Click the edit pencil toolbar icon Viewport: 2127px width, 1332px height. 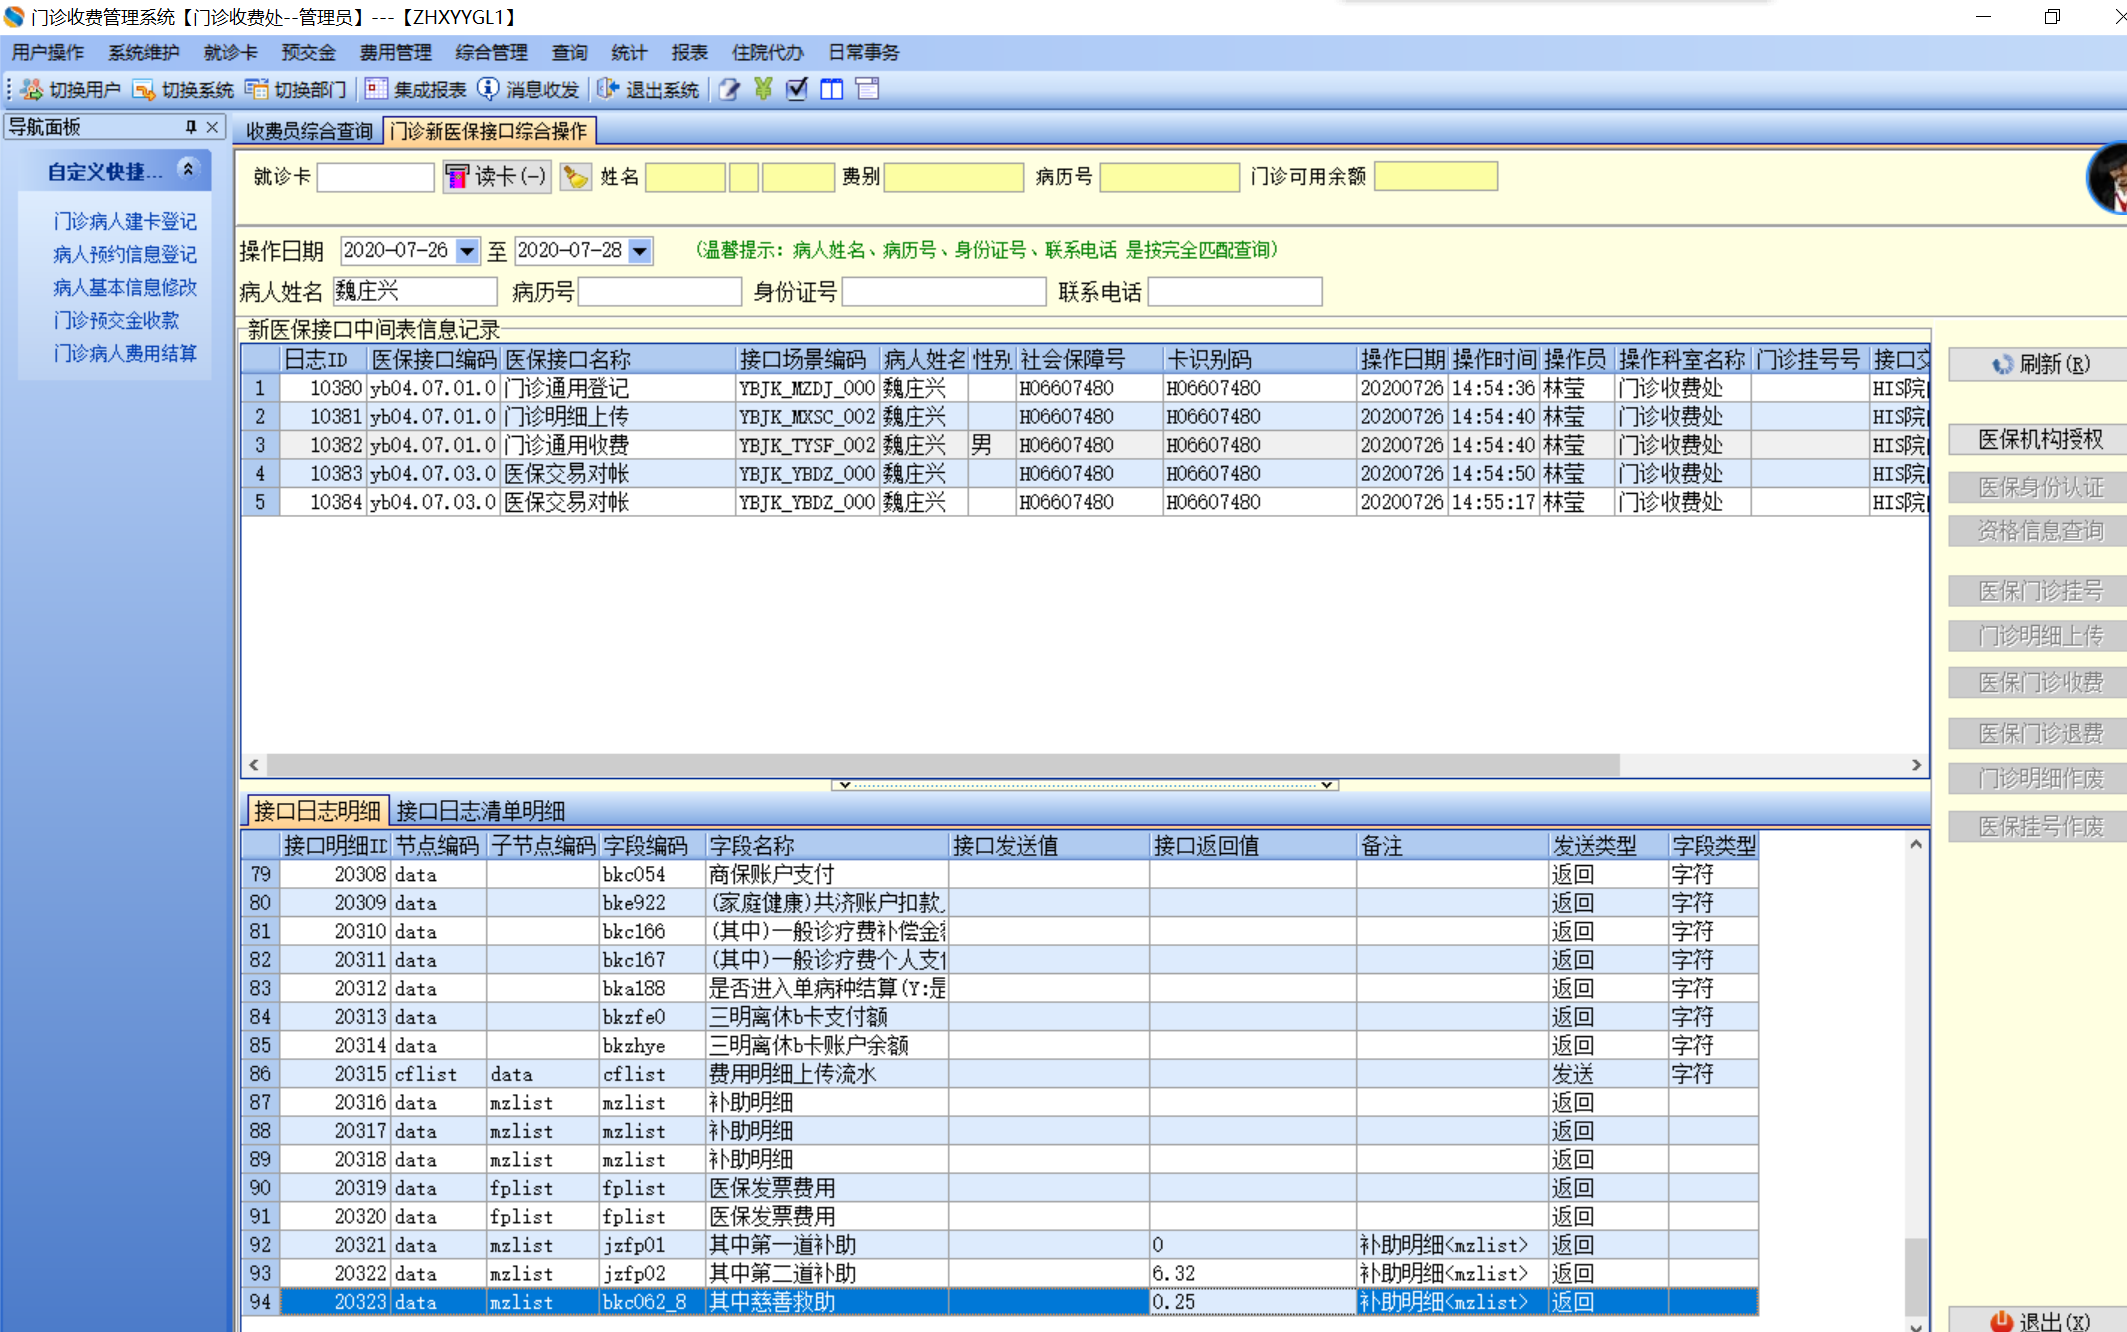pos(730,90)
